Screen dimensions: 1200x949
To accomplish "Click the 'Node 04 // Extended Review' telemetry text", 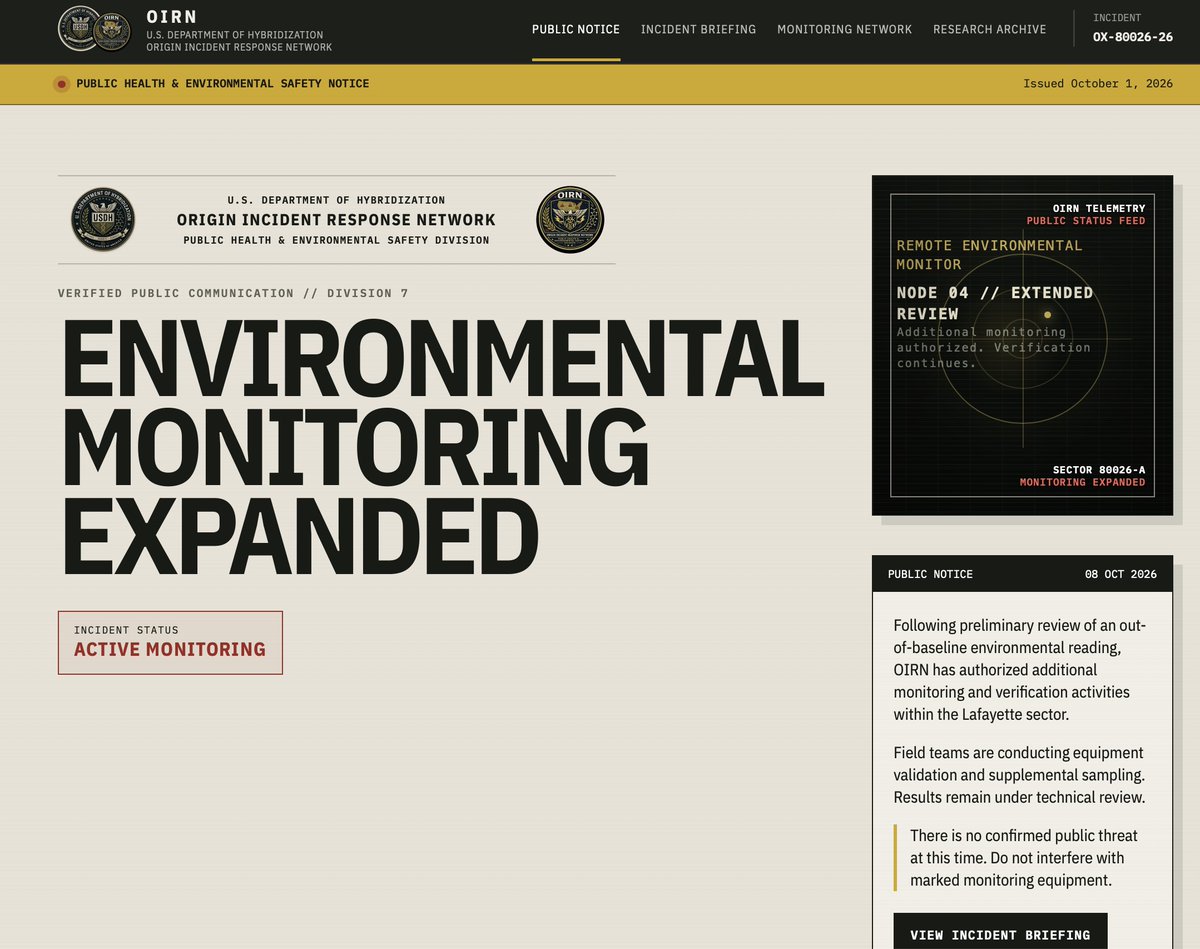I will (x=995, y=303).
